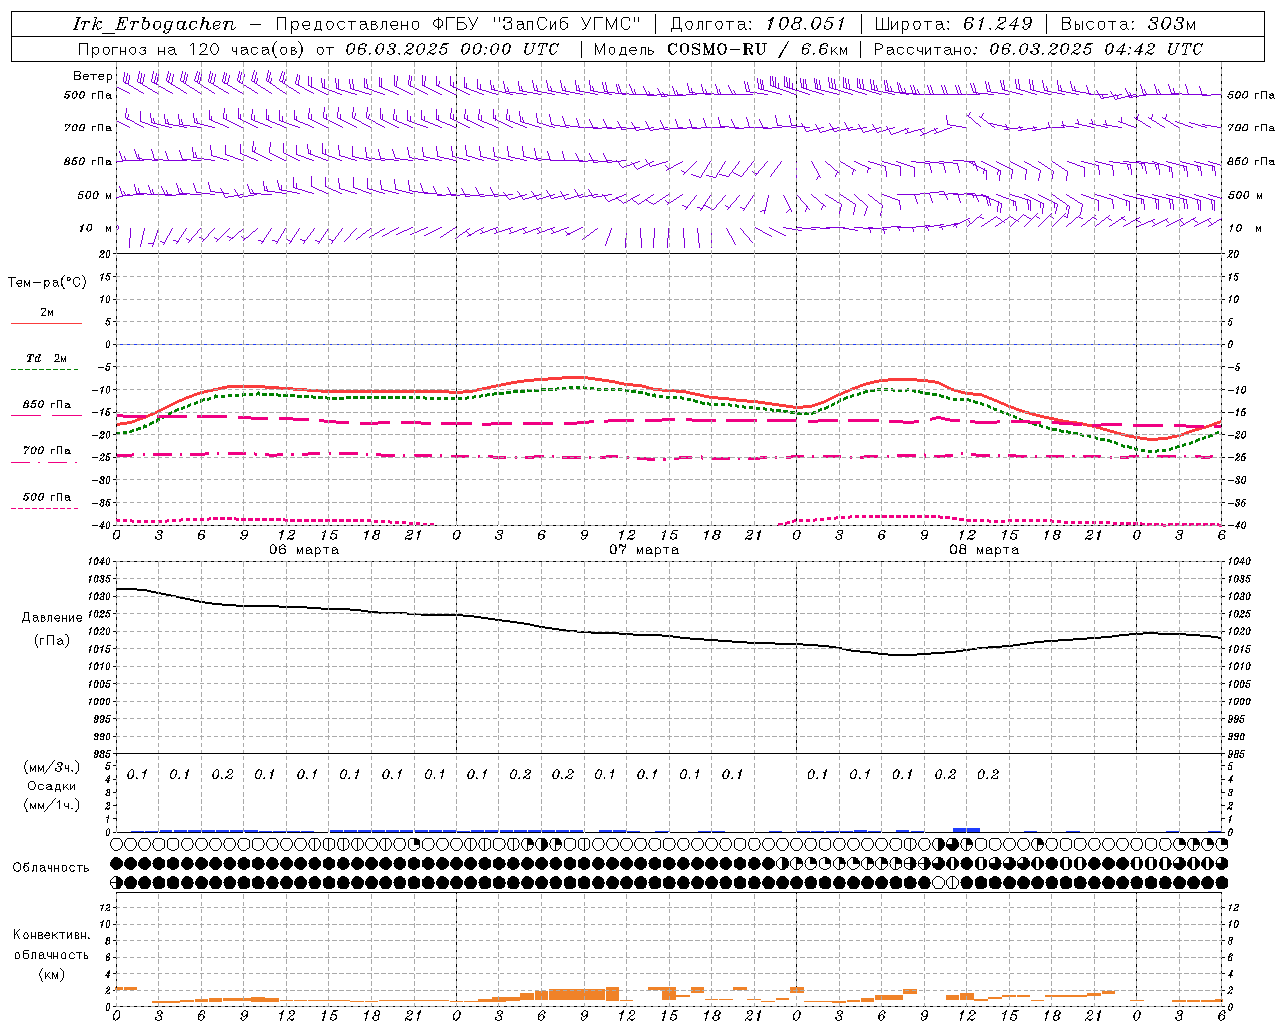Screen dimensions: 1280x1024
Task: Click the "500 м" wind level label on left
Action: (x=95, y=195)
